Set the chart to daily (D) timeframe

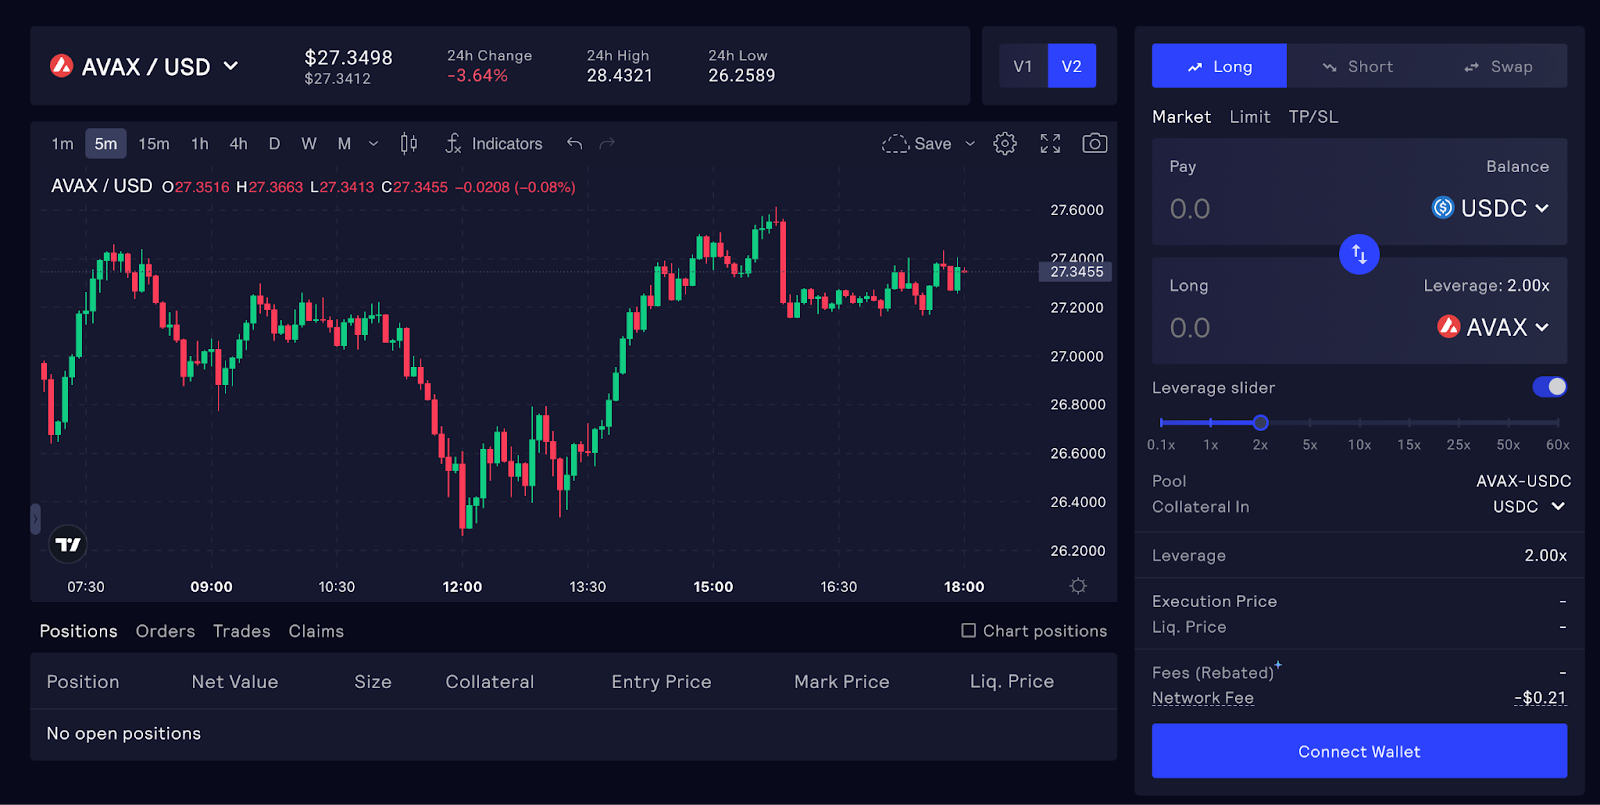(x=274, y=144)
